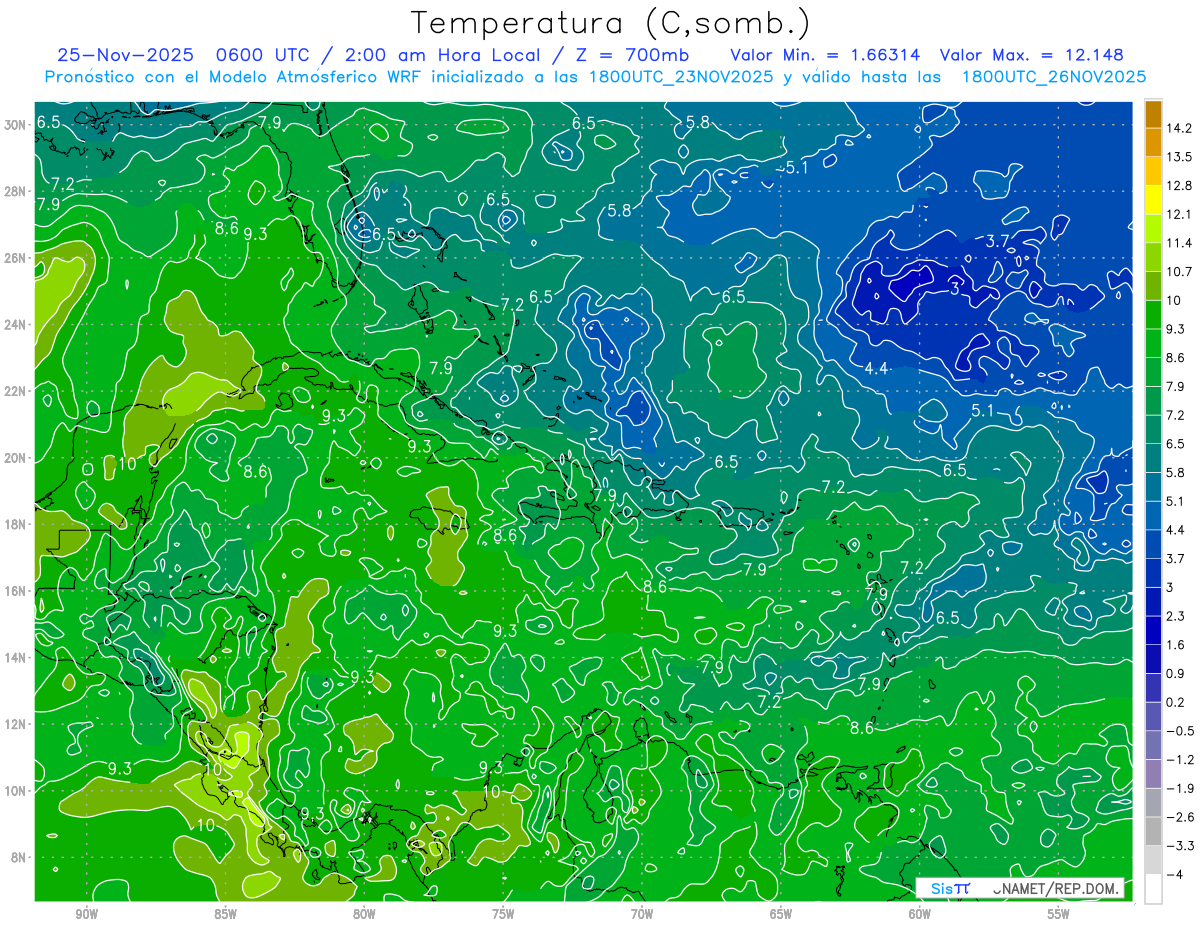Screen dimensions: 1200x927
Task: Click the '55W' longitude axis label
Action: tap(1059, 914)
